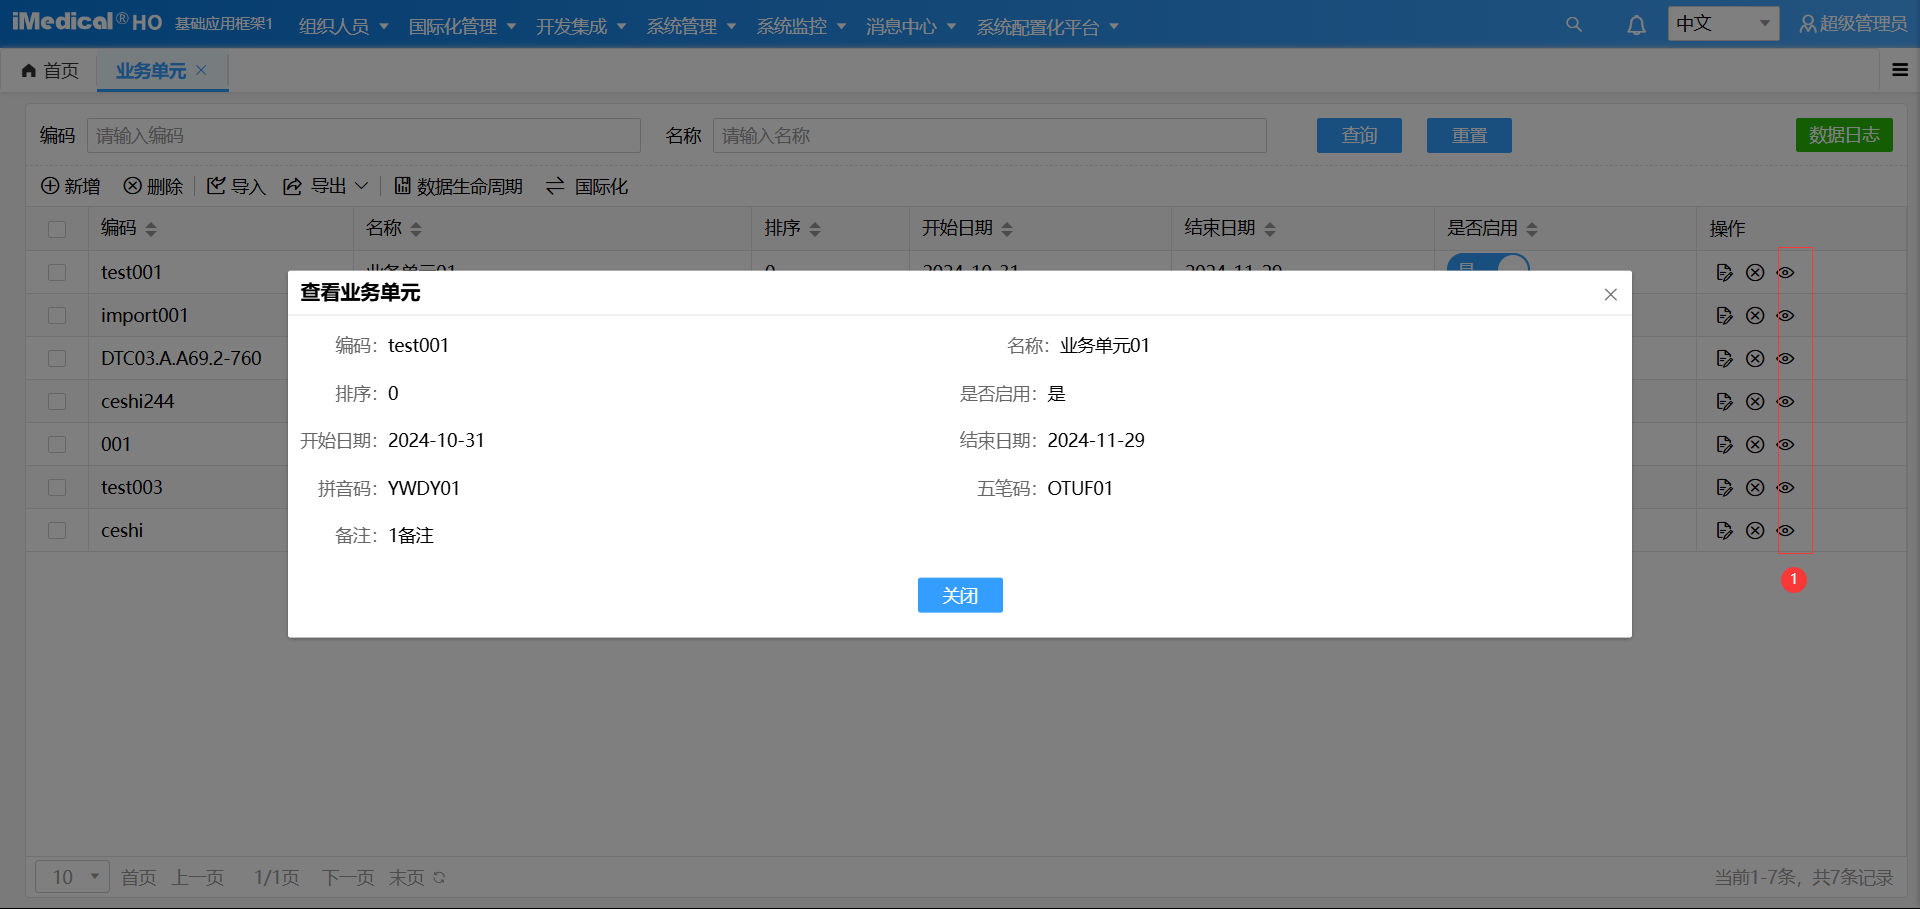
Task: Check the box for ceshi244 row
Action: click(57, 401)
